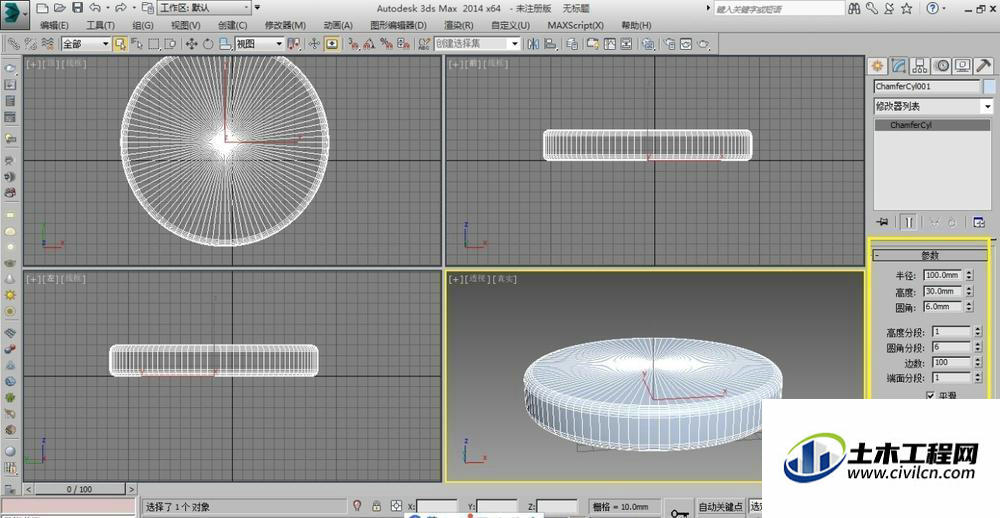Open Select by Name tool
Viewport: 1000px width, 518px height.
[136, 43]
